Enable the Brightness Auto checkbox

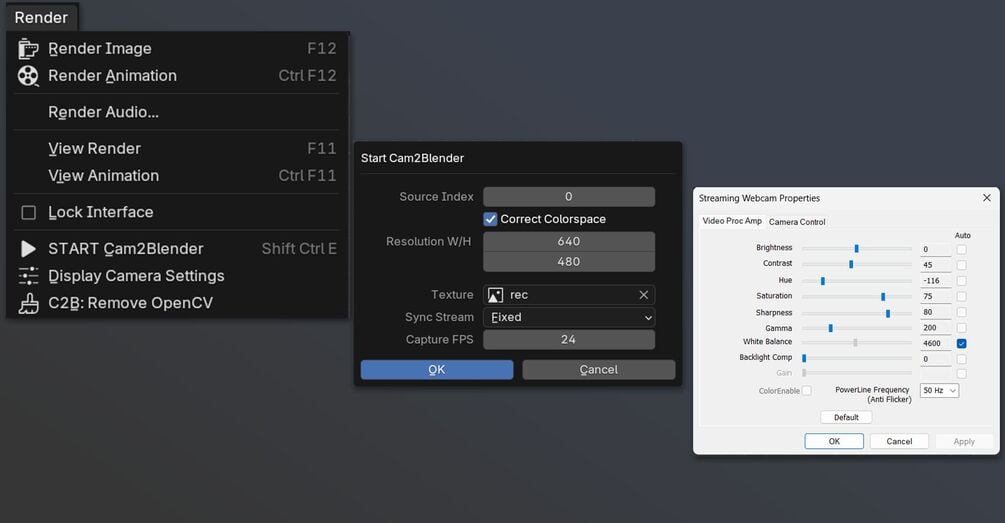pyautogui.click(x=961, y=249)
